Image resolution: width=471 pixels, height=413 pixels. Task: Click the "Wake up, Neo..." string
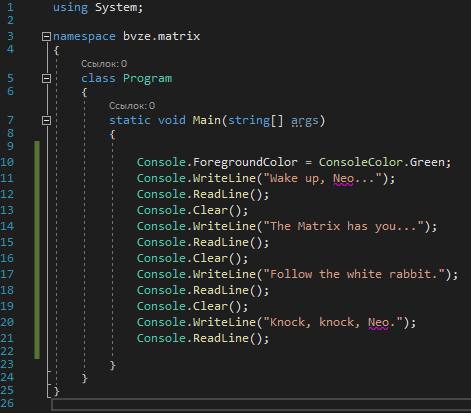322,178
